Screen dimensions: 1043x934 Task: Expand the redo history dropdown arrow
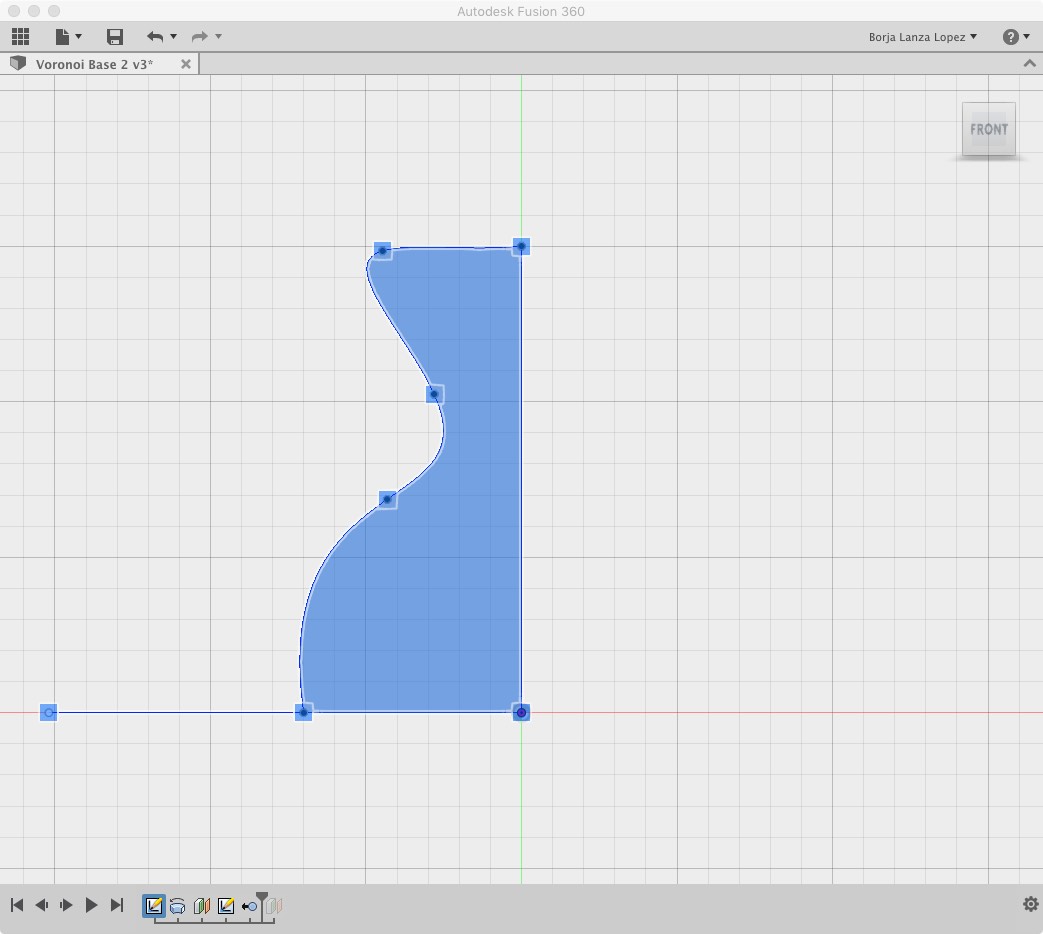click(218, 36)
